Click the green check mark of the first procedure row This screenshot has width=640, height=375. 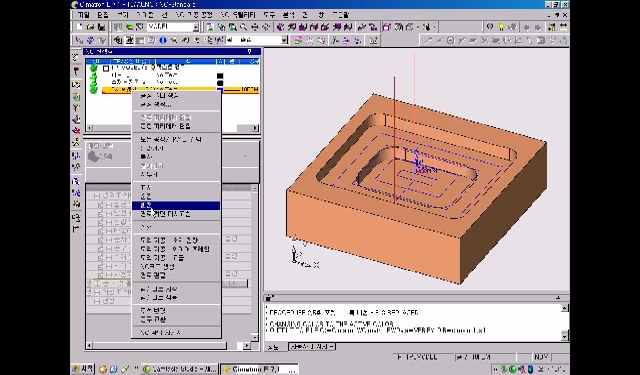coord(94,68)
